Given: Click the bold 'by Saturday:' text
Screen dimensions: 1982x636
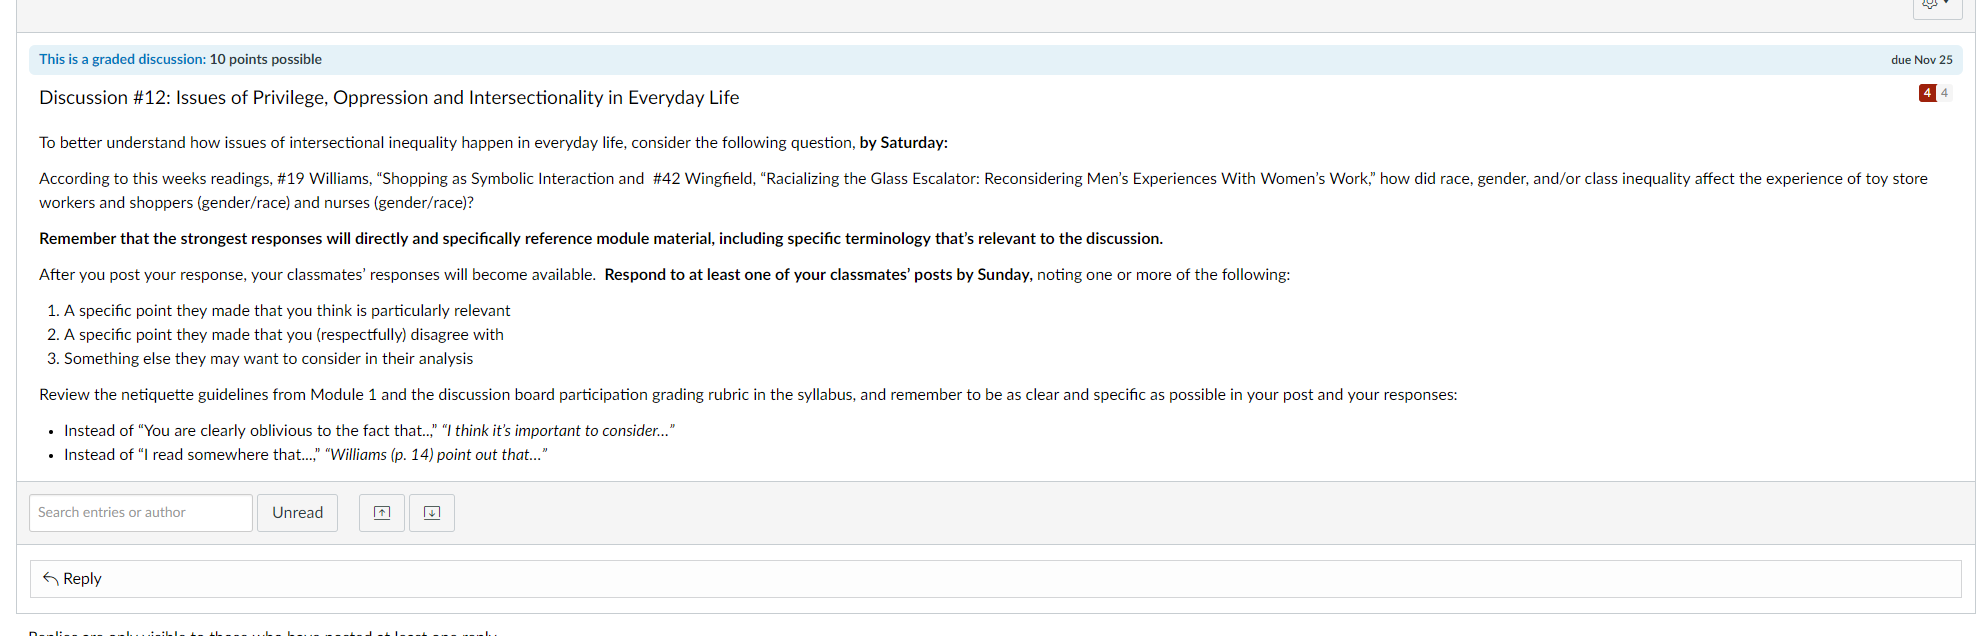Looking at the screenshot, I should pos(904,143).
